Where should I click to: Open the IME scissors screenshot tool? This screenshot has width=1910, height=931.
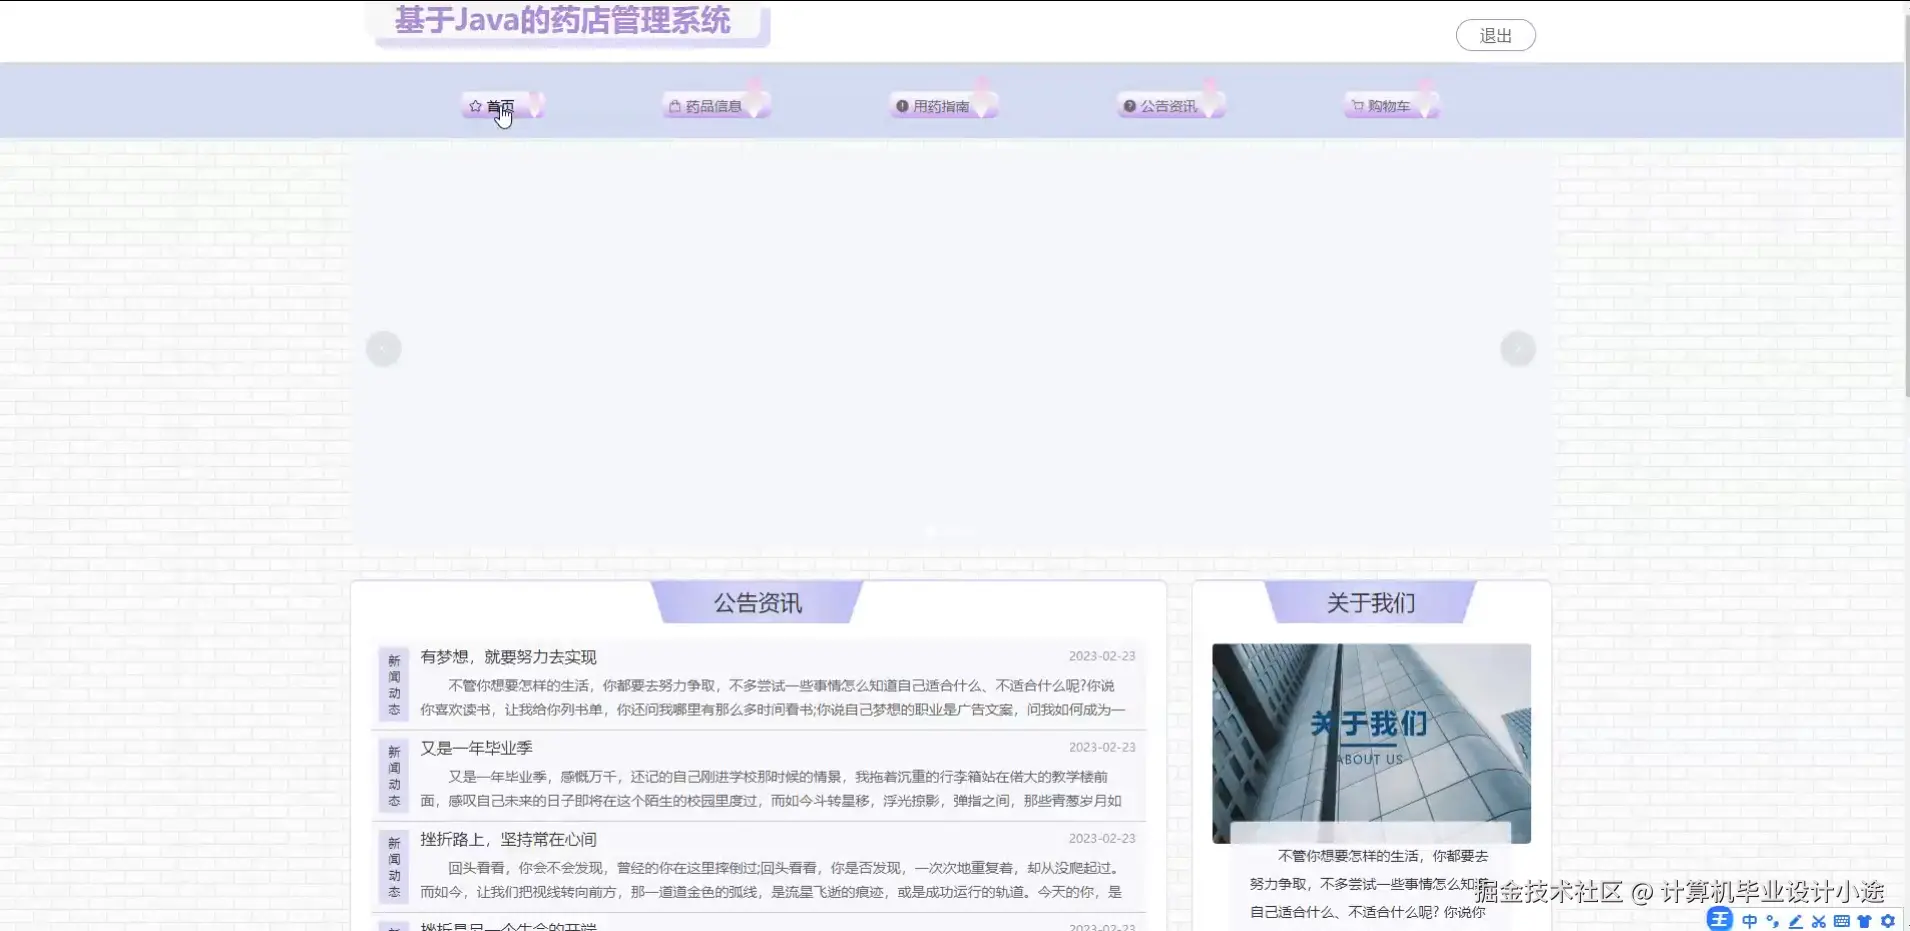(1818, 921)
